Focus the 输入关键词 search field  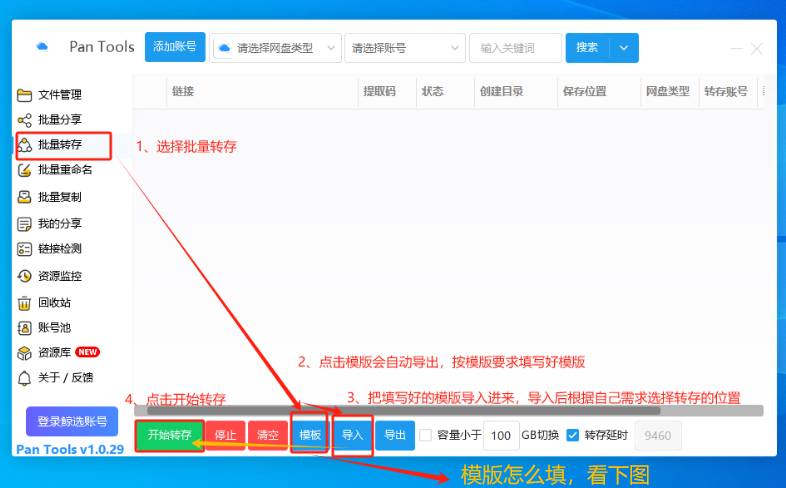[515, 48]
